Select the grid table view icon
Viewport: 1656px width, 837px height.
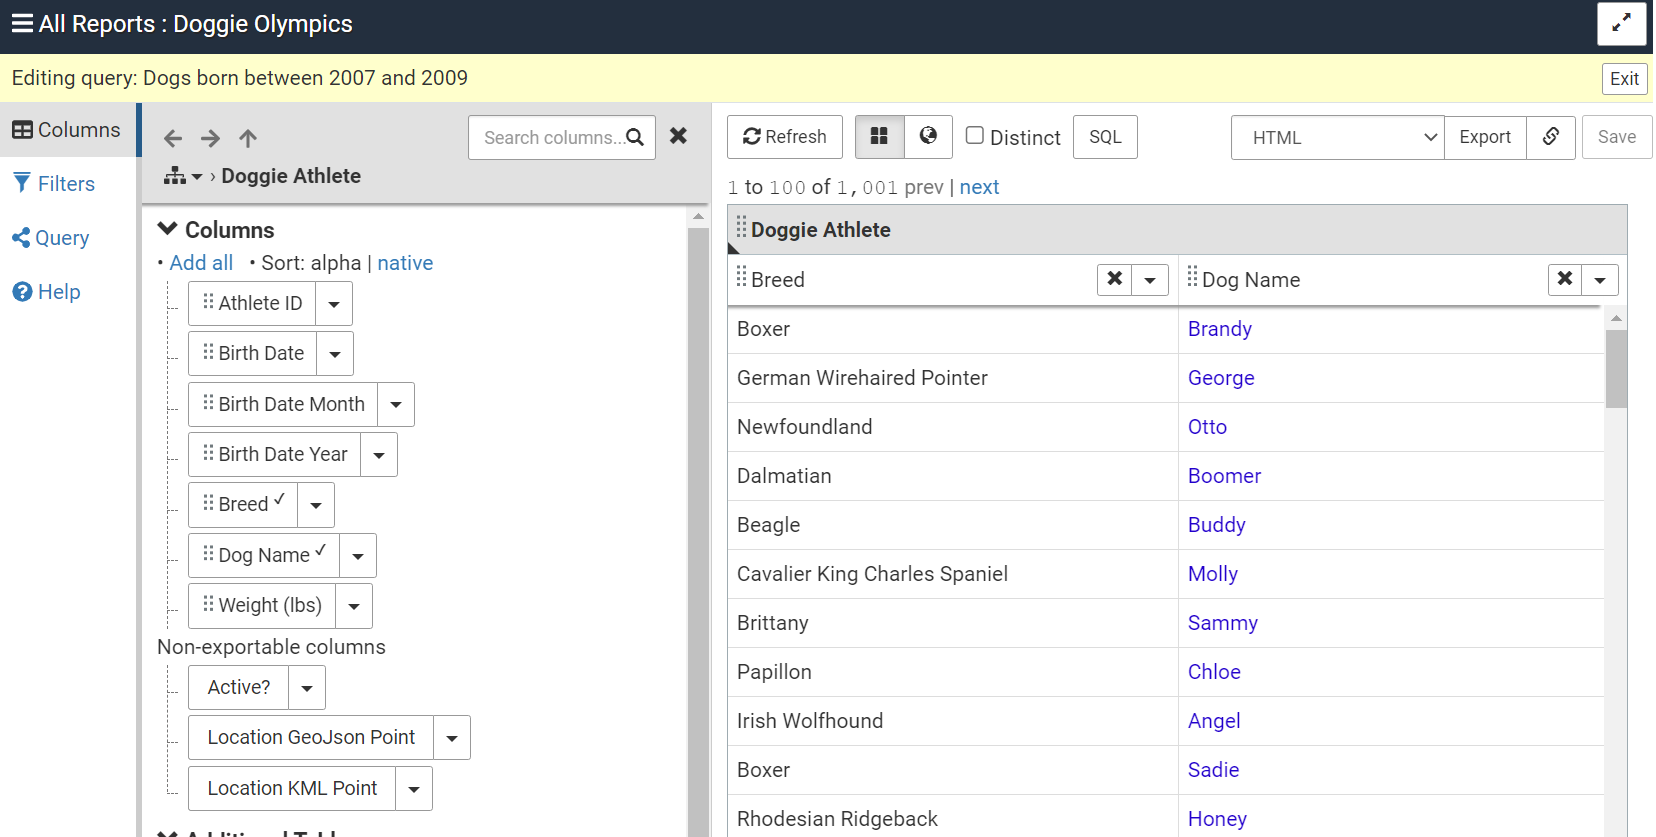point(880,137)
